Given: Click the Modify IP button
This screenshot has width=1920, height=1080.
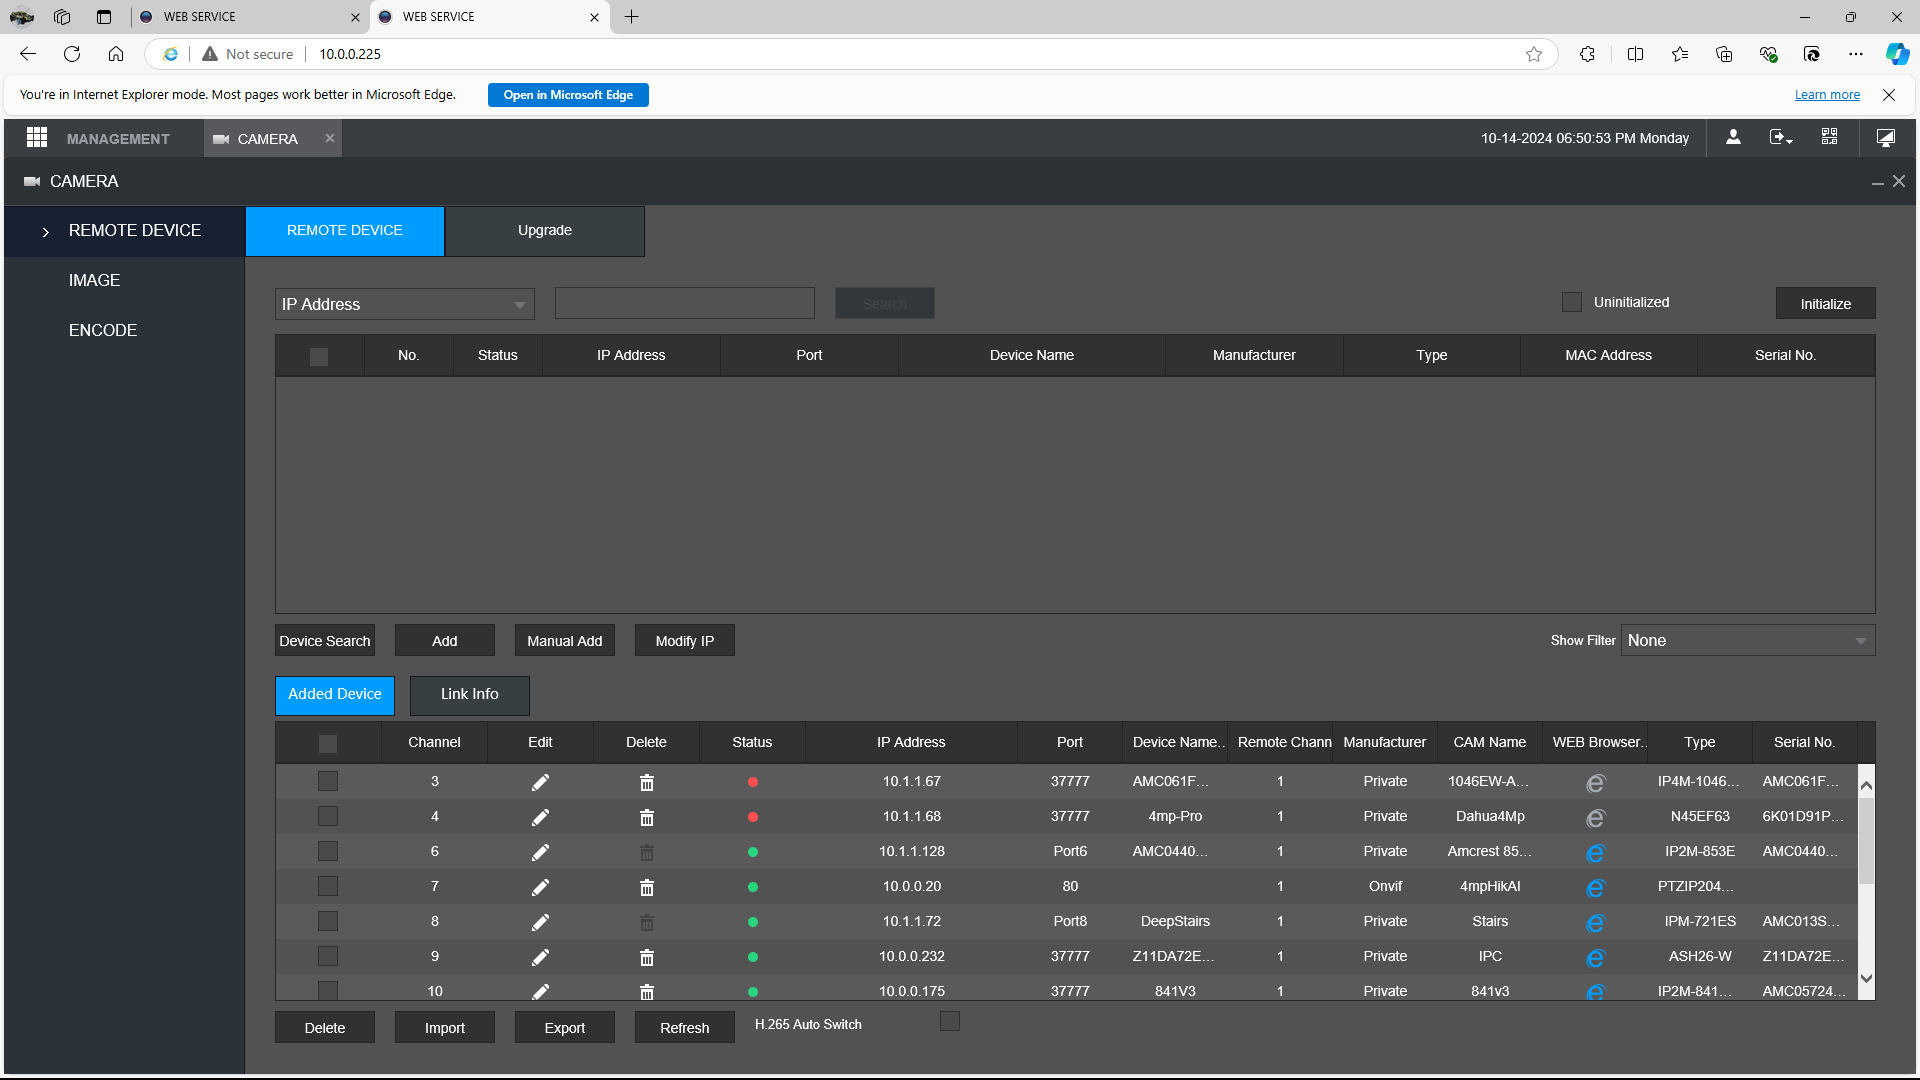Looking at the screenshot, I should click(685, 641).
